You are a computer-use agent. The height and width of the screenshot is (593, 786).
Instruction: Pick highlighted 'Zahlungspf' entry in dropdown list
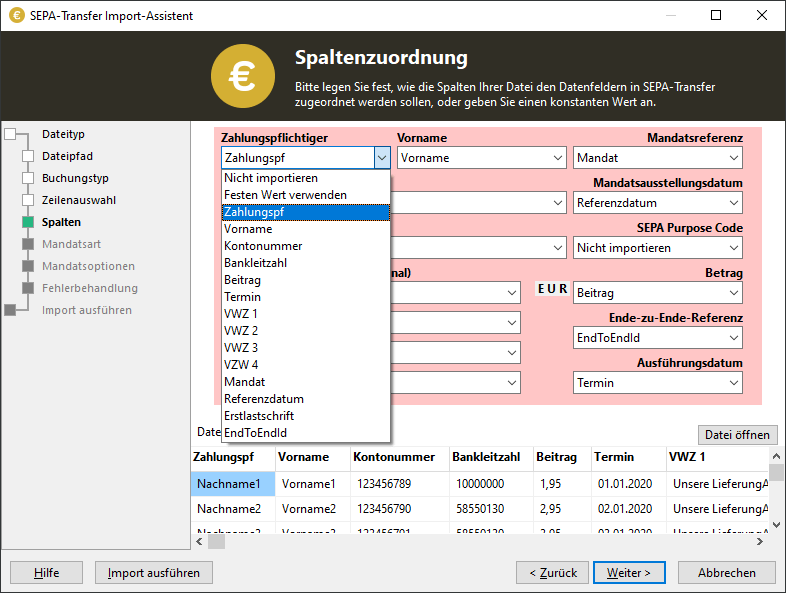[x=306, y=212]
